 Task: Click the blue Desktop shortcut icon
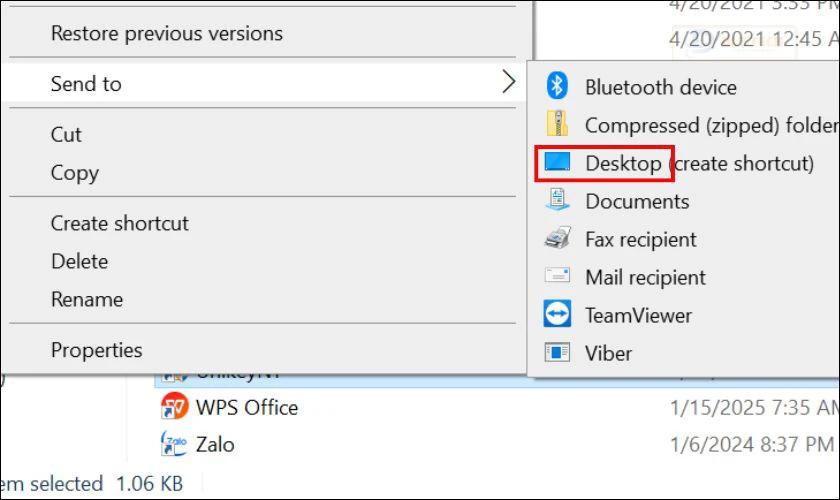click(557, 161)
